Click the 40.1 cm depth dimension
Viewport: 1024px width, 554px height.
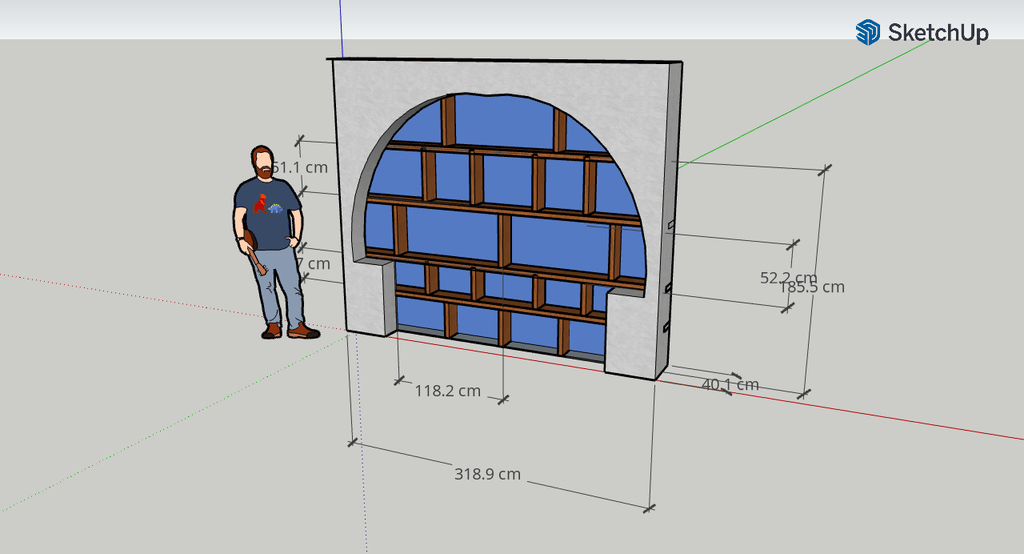729,384
